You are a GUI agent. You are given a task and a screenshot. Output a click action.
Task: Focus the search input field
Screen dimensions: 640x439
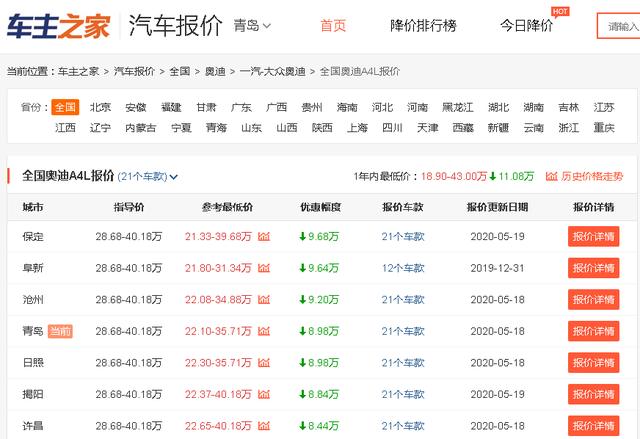(618, 26)
